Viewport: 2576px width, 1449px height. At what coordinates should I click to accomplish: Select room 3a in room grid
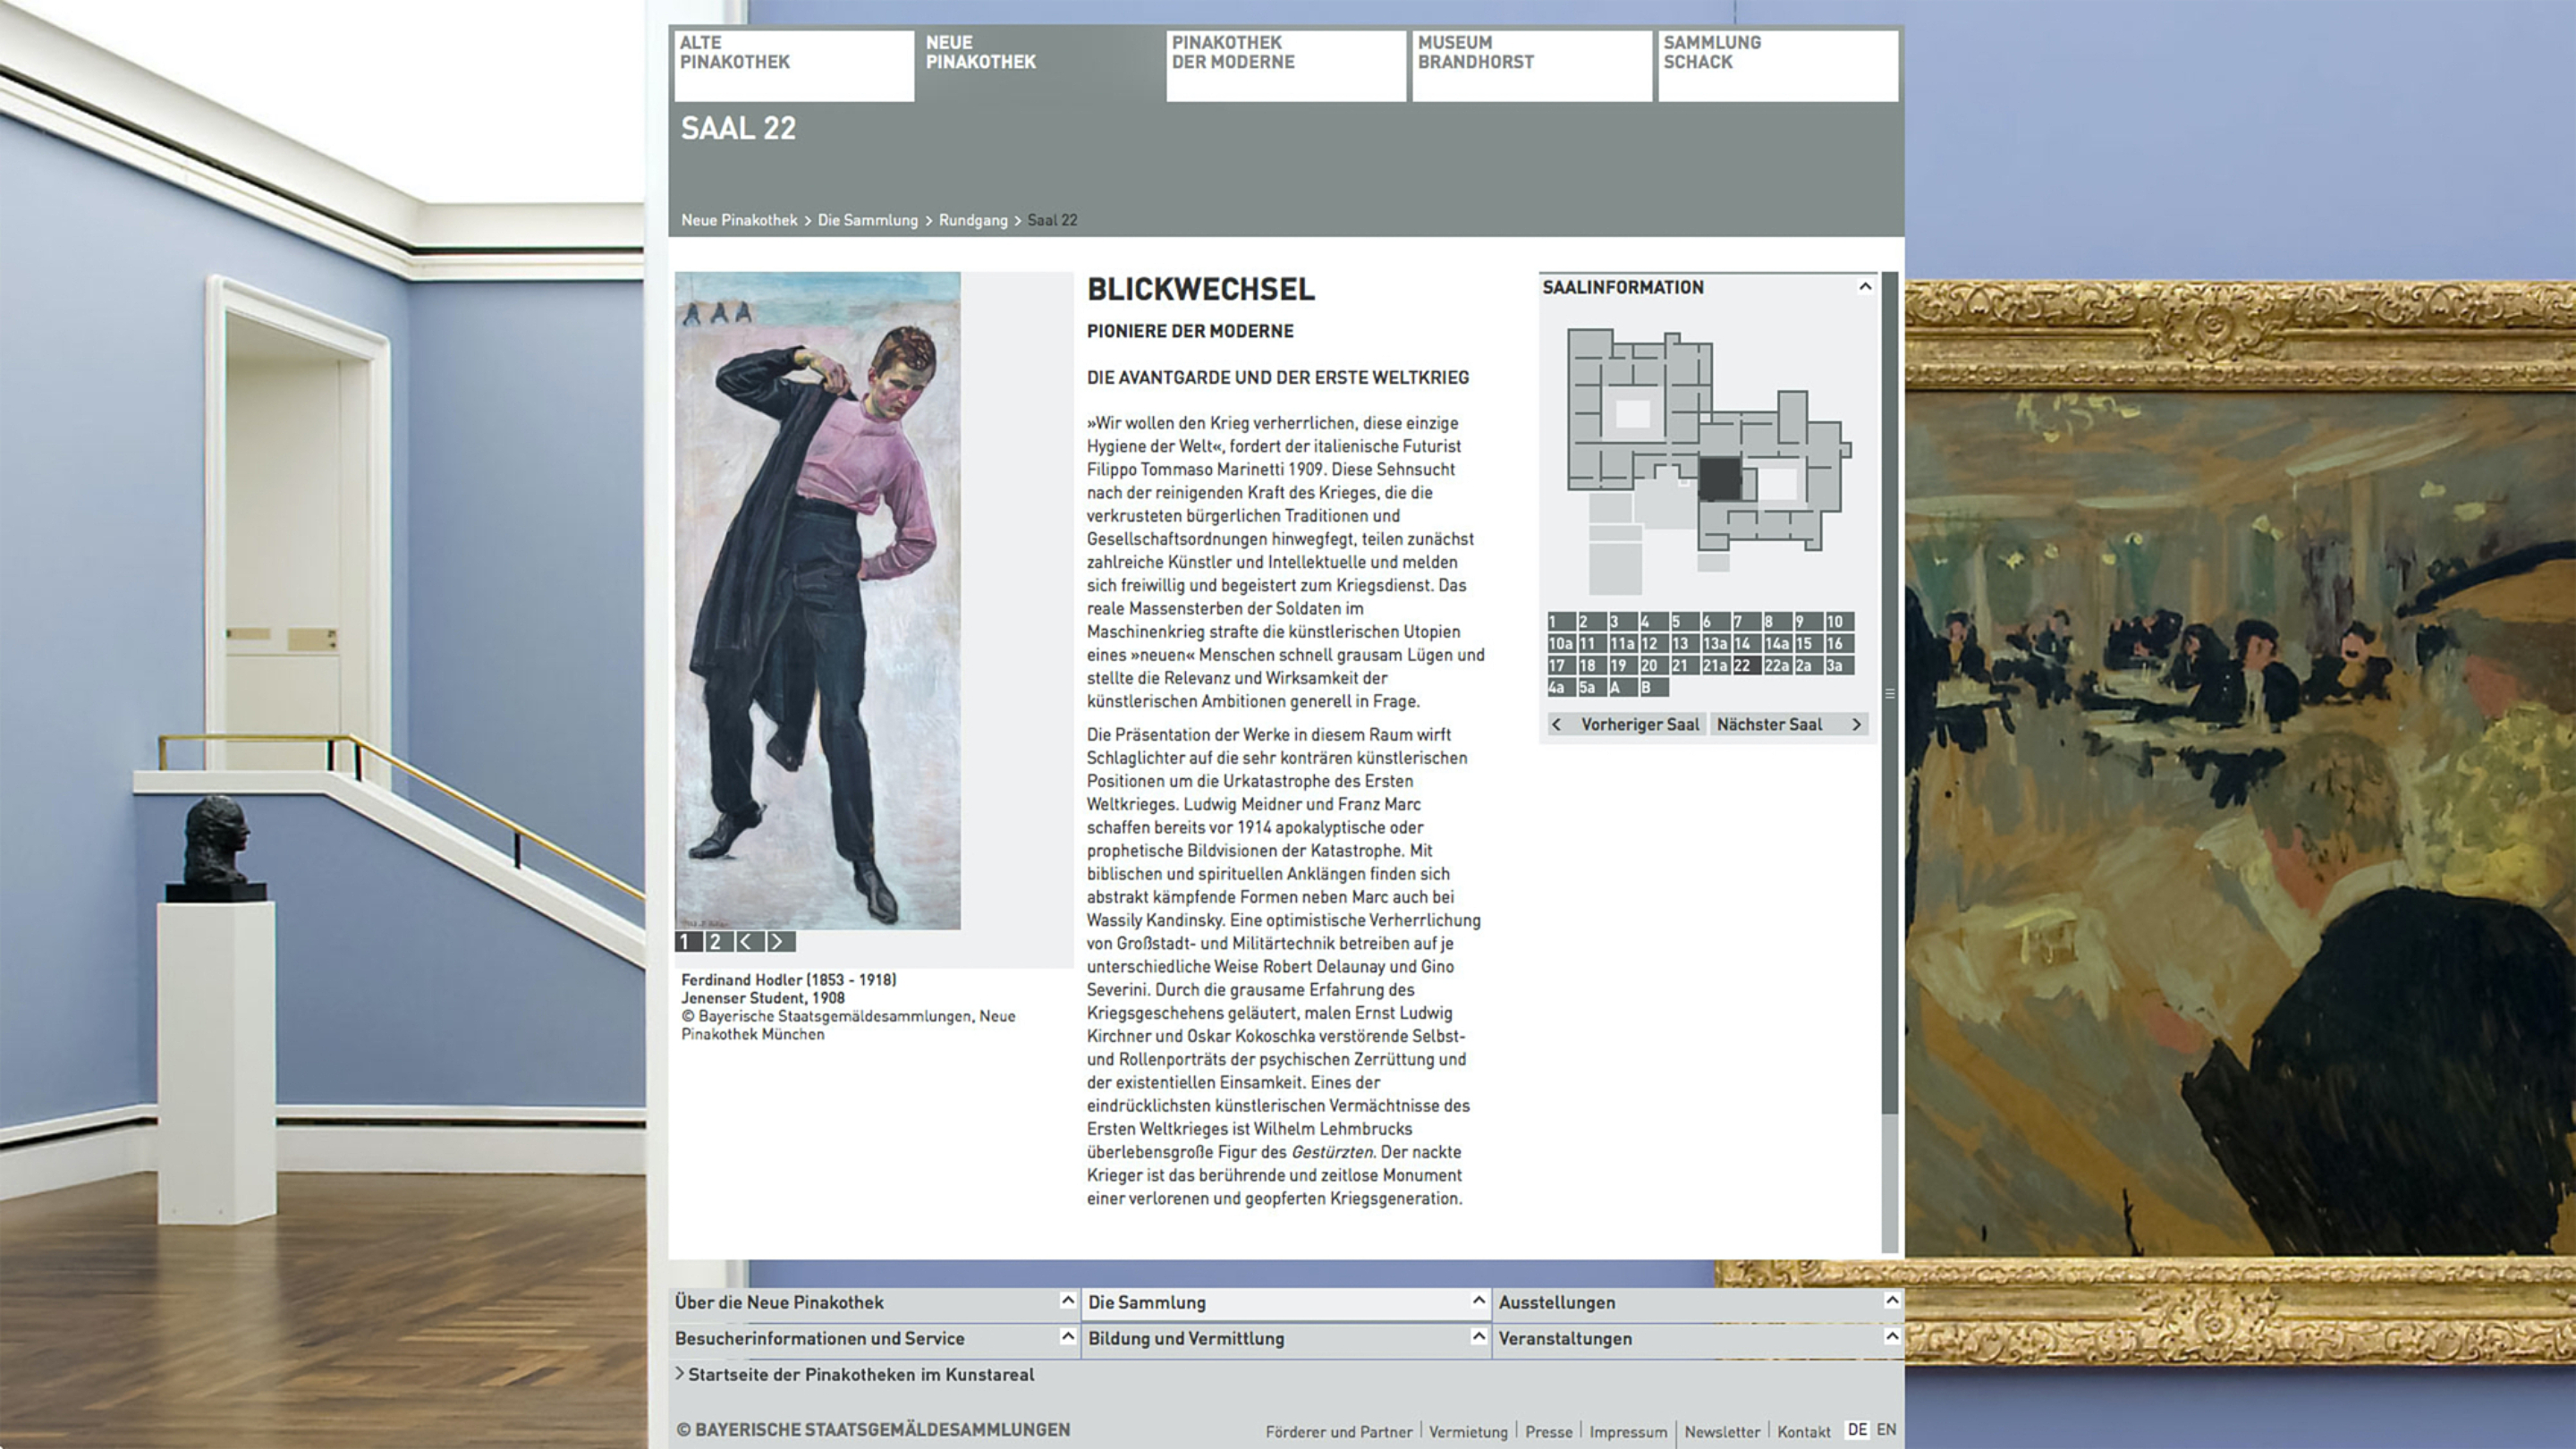(x=1841, y=666)
